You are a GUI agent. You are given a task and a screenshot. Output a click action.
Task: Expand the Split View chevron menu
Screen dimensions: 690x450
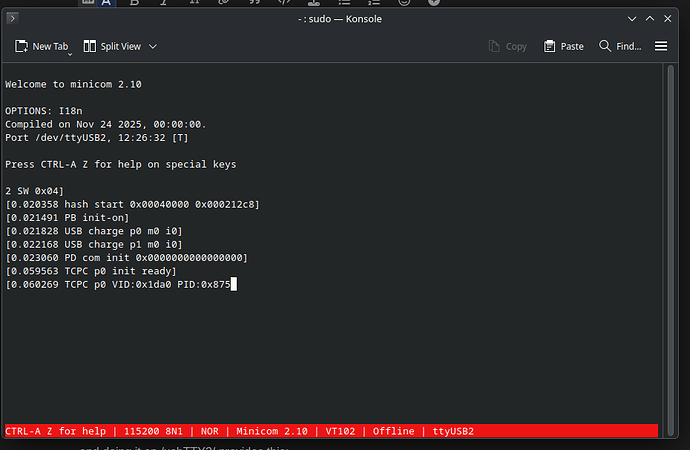[153, 46]
